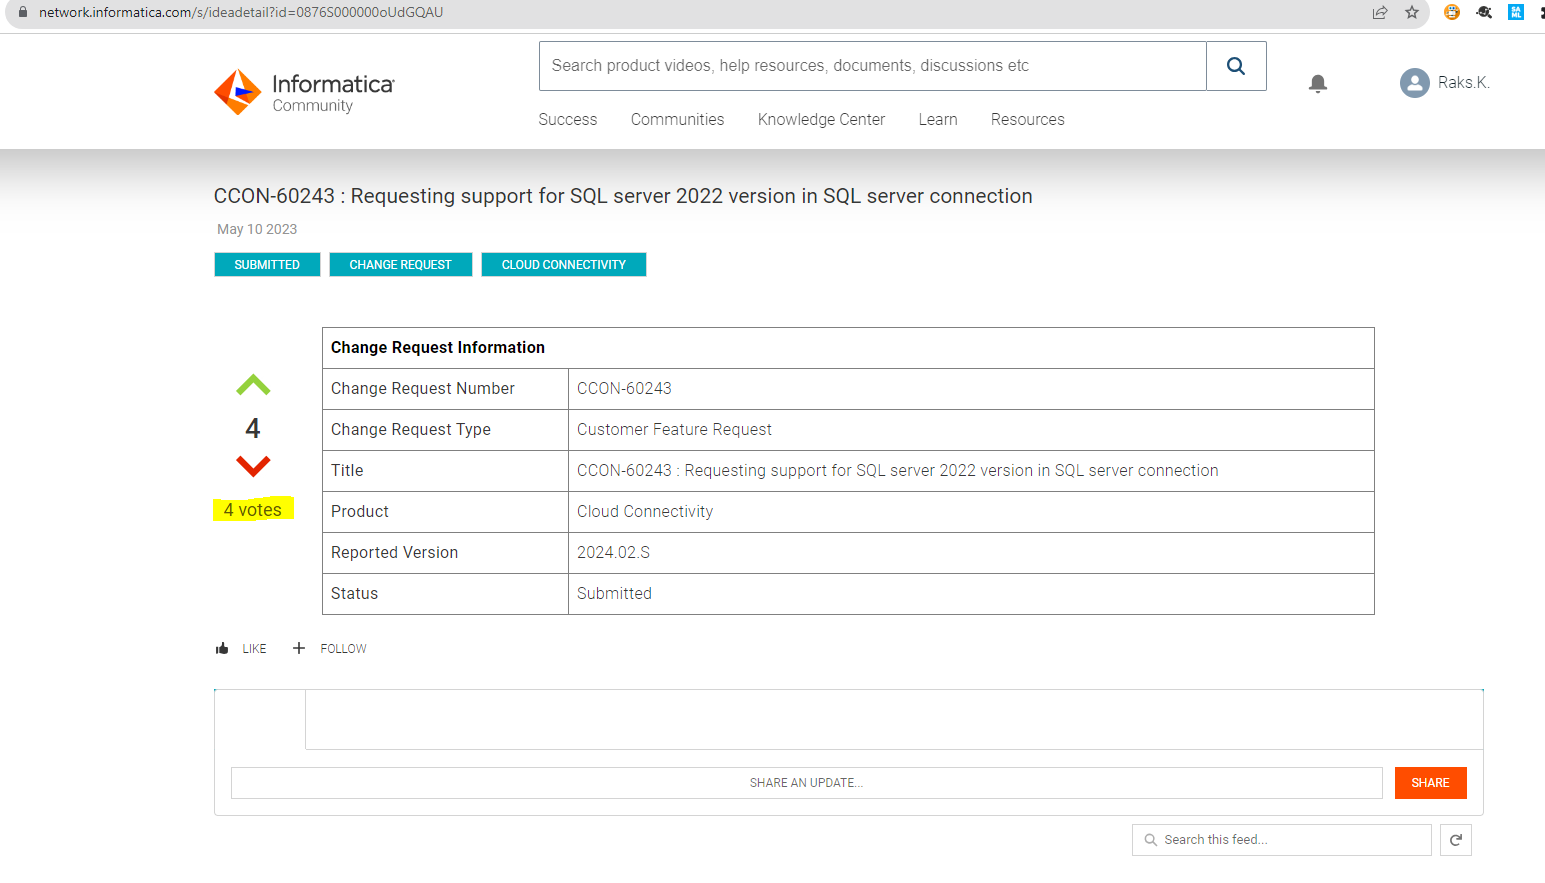1545x883 pixels.
Task: Click the browser share page icon
Action: 1380,12
